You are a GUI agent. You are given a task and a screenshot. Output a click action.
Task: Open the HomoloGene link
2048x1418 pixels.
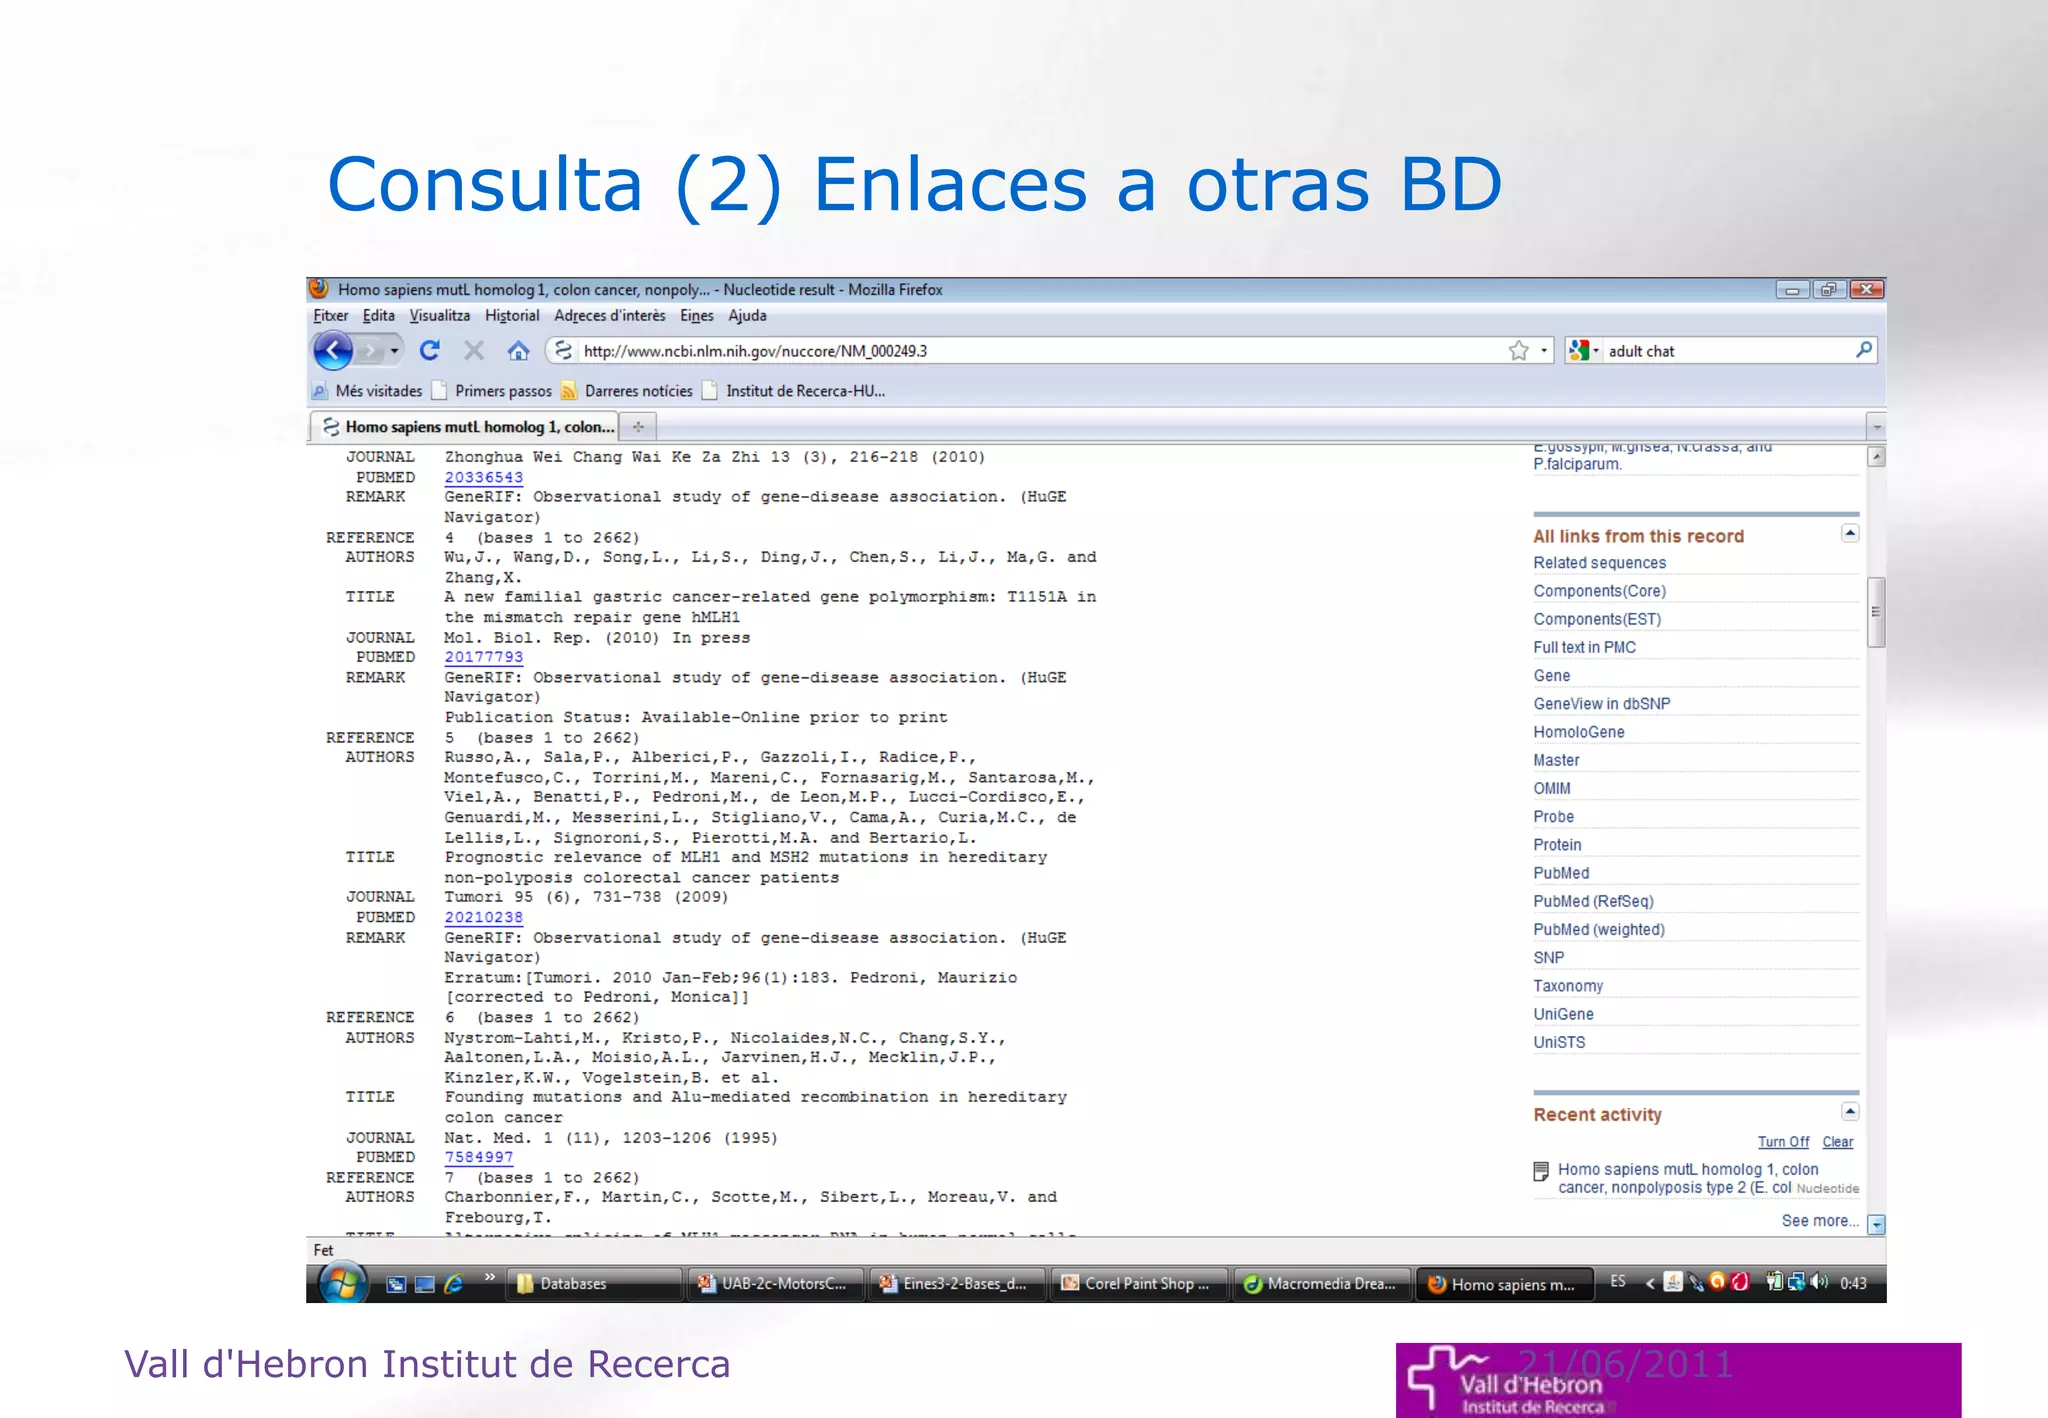[1579, 732]
